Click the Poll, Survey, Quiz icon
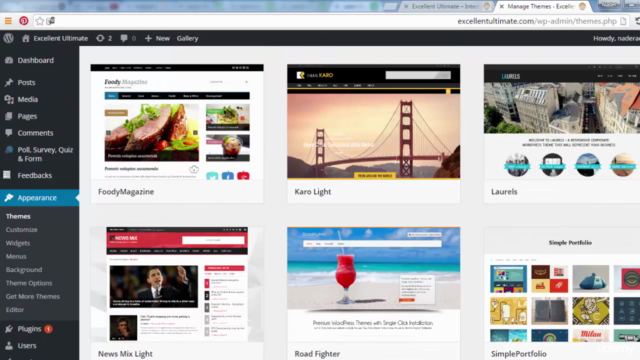The image size is (640, 360). pyautogui.click(x=9, y=150)
